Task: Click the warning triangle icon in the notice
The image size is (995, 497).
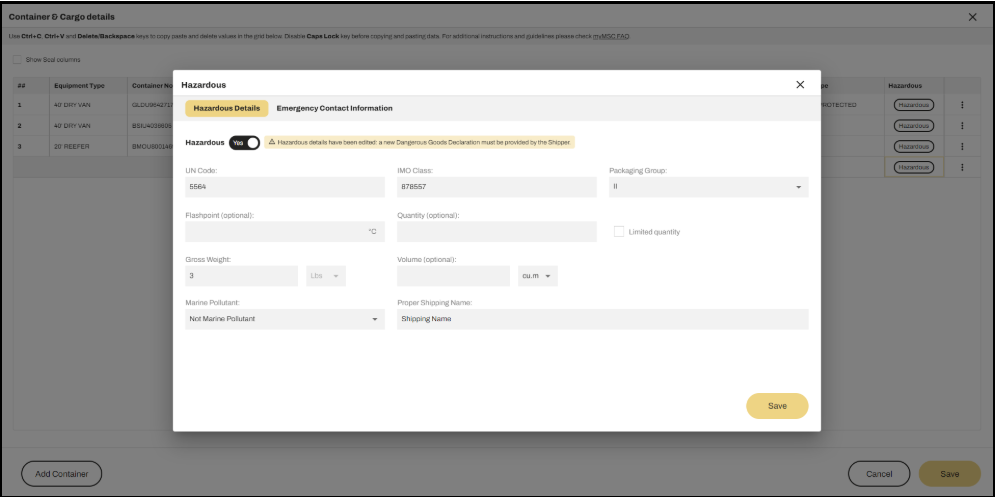Action: 272,142
